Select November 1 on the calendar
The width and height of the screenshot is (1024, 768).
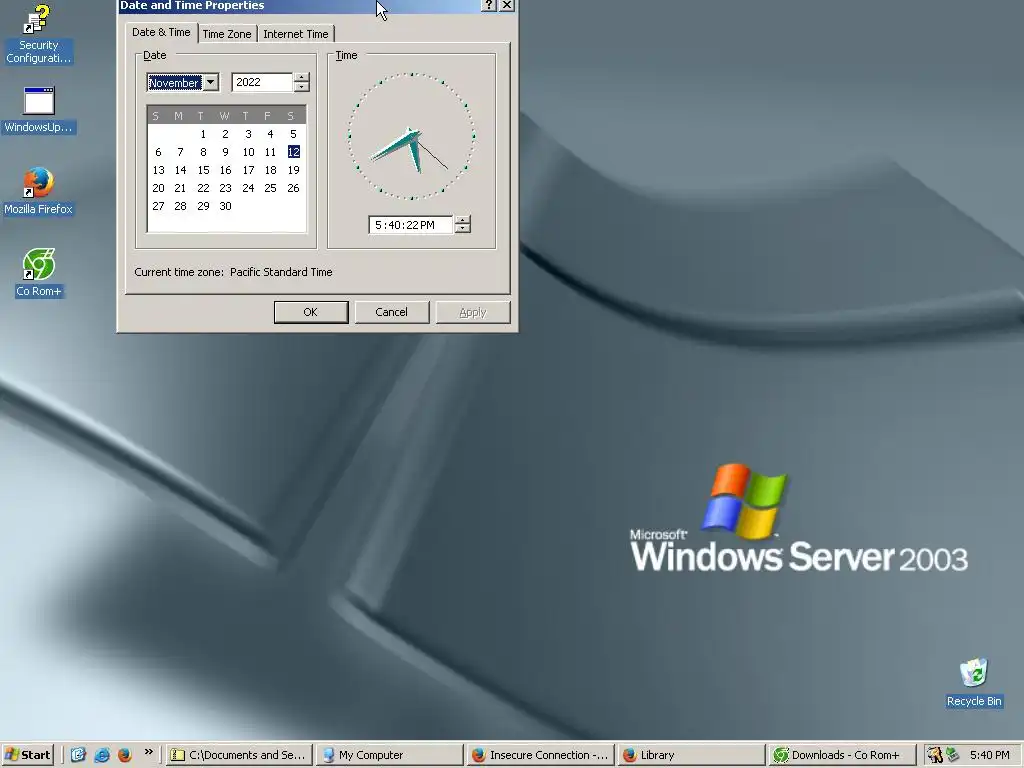203,134
